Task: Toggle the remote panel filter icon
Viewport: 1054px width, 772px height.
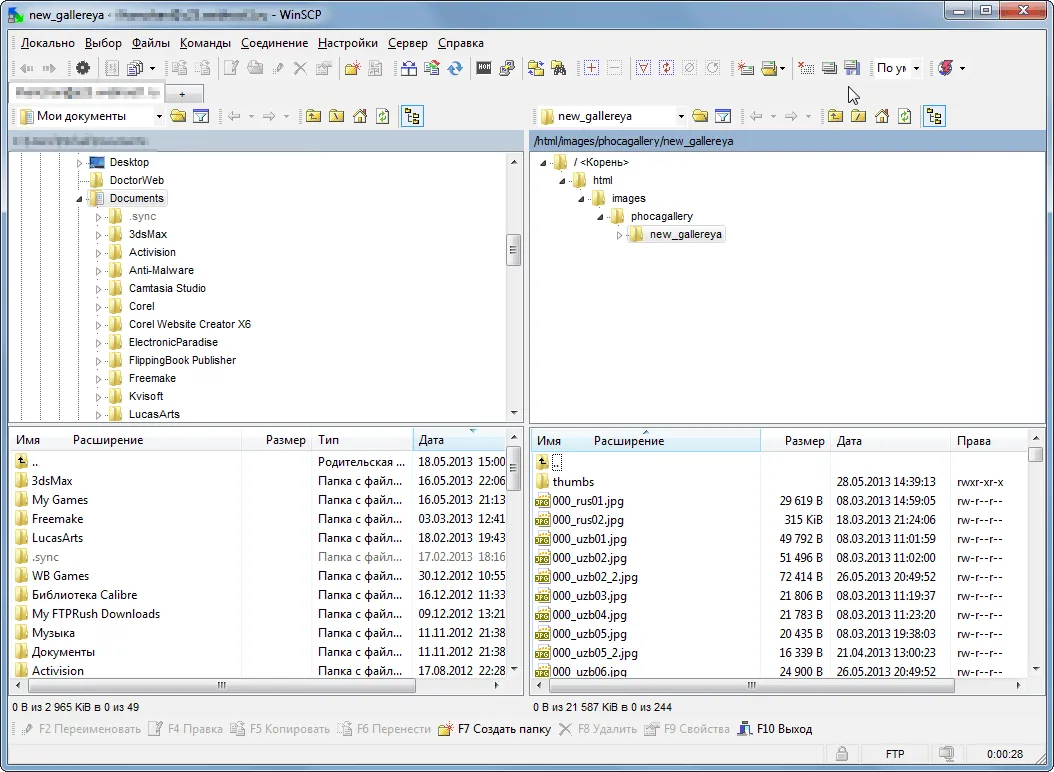Action: 723,116
